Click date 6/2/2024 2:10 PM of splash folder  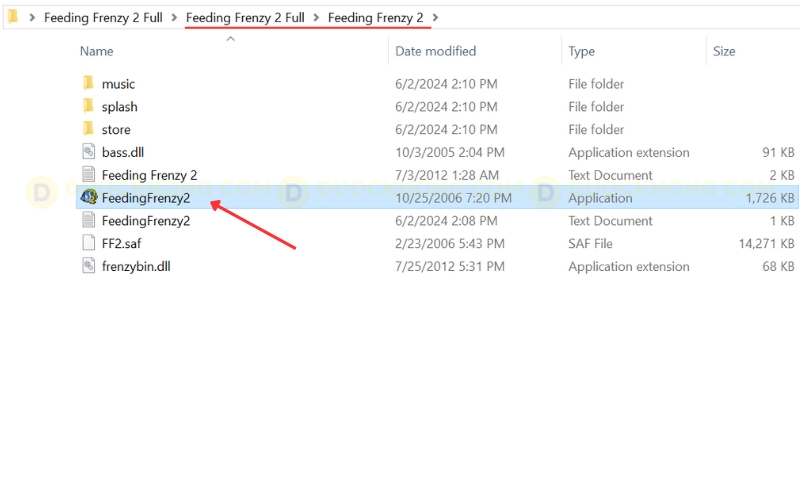coord(446,107)
